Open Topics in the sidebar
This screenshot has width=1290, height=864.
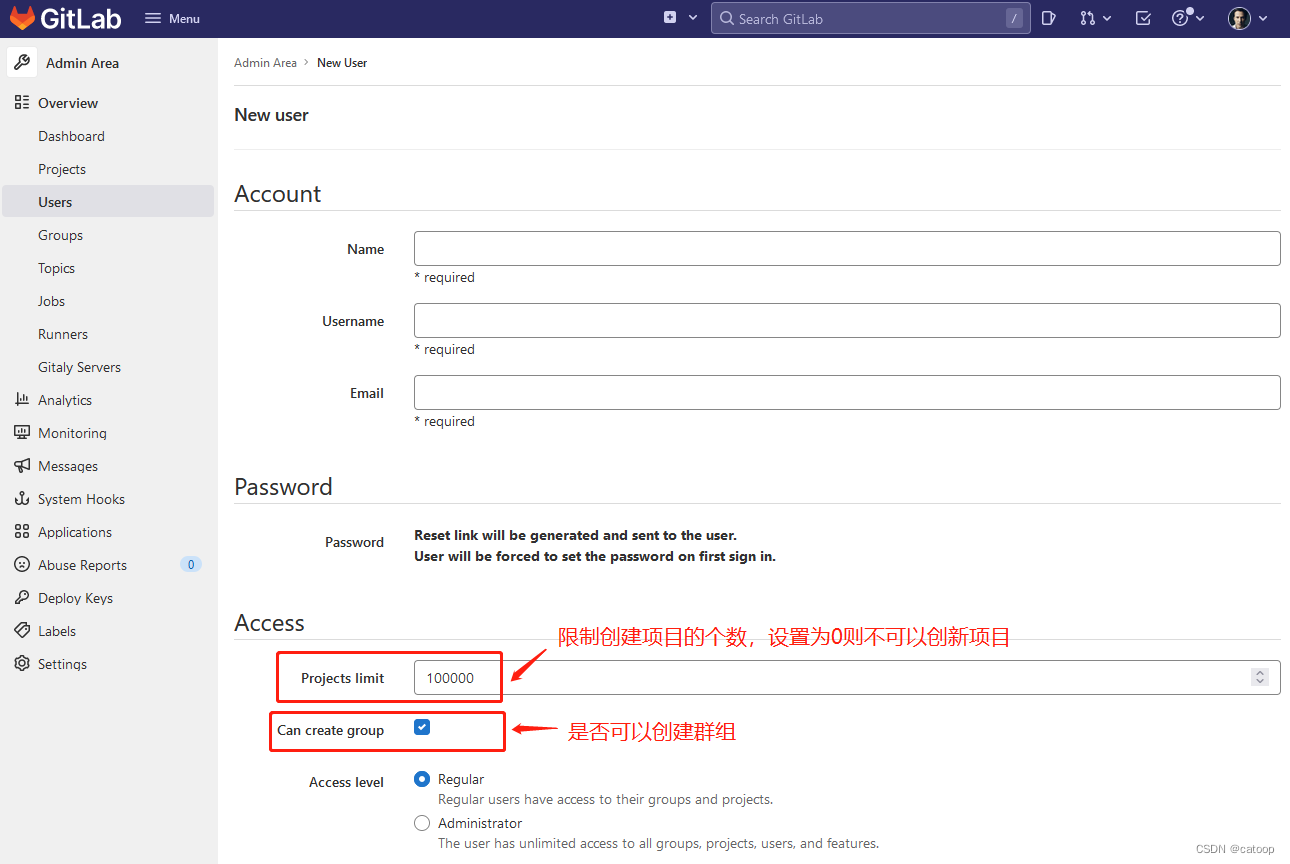click(57, 268)
